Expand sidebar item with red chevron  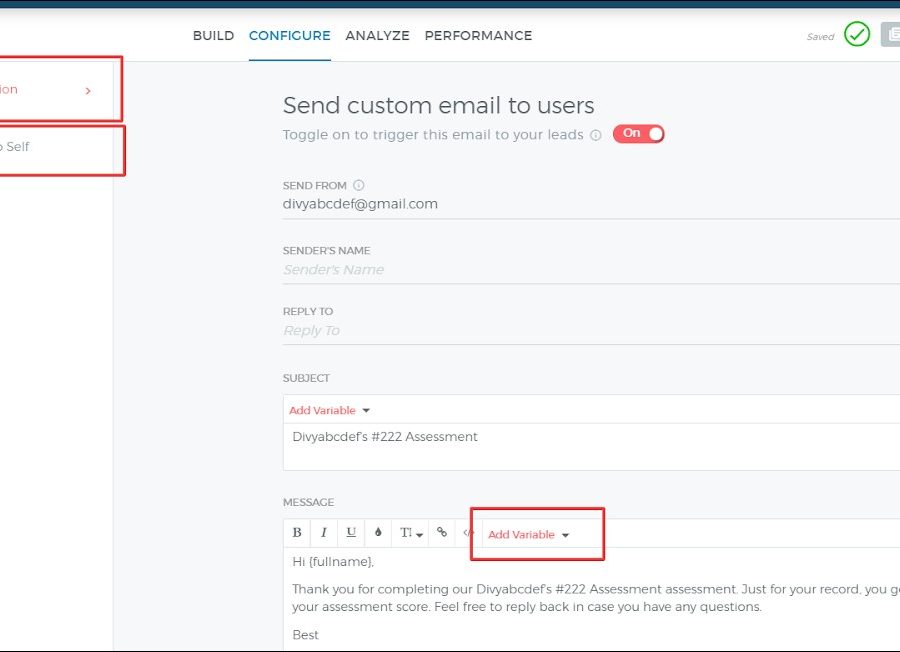88,91
